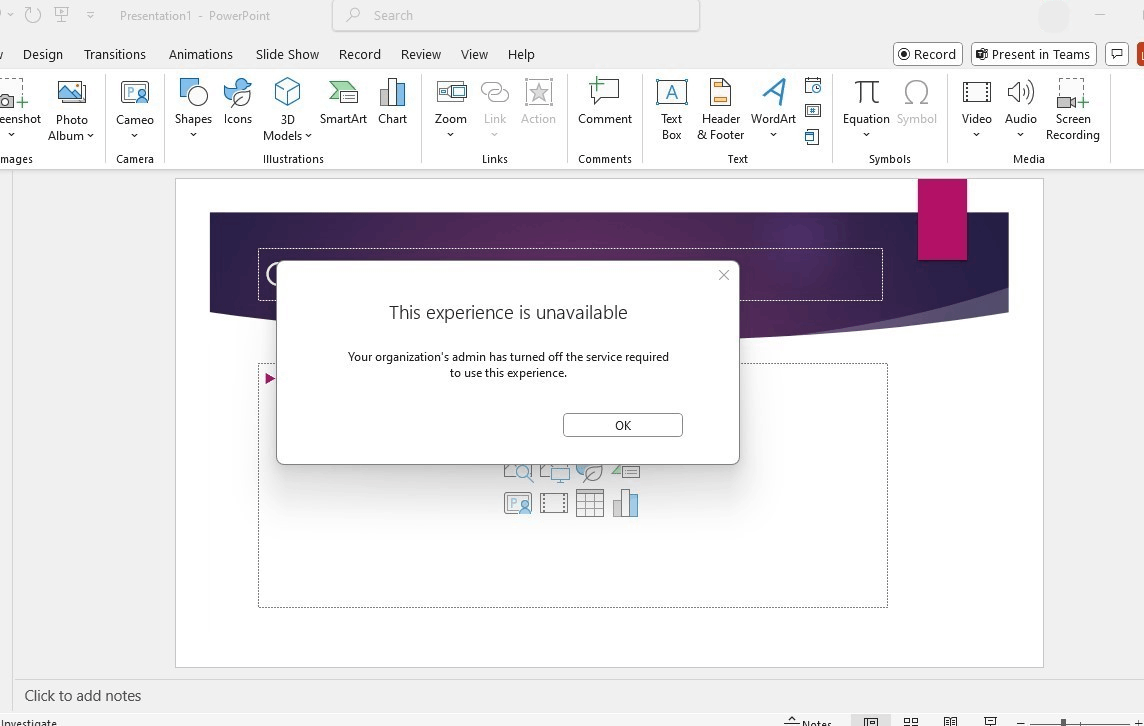Start a Screen Recording
This screenshot has height=726, width=1144.
(1072, 105)
